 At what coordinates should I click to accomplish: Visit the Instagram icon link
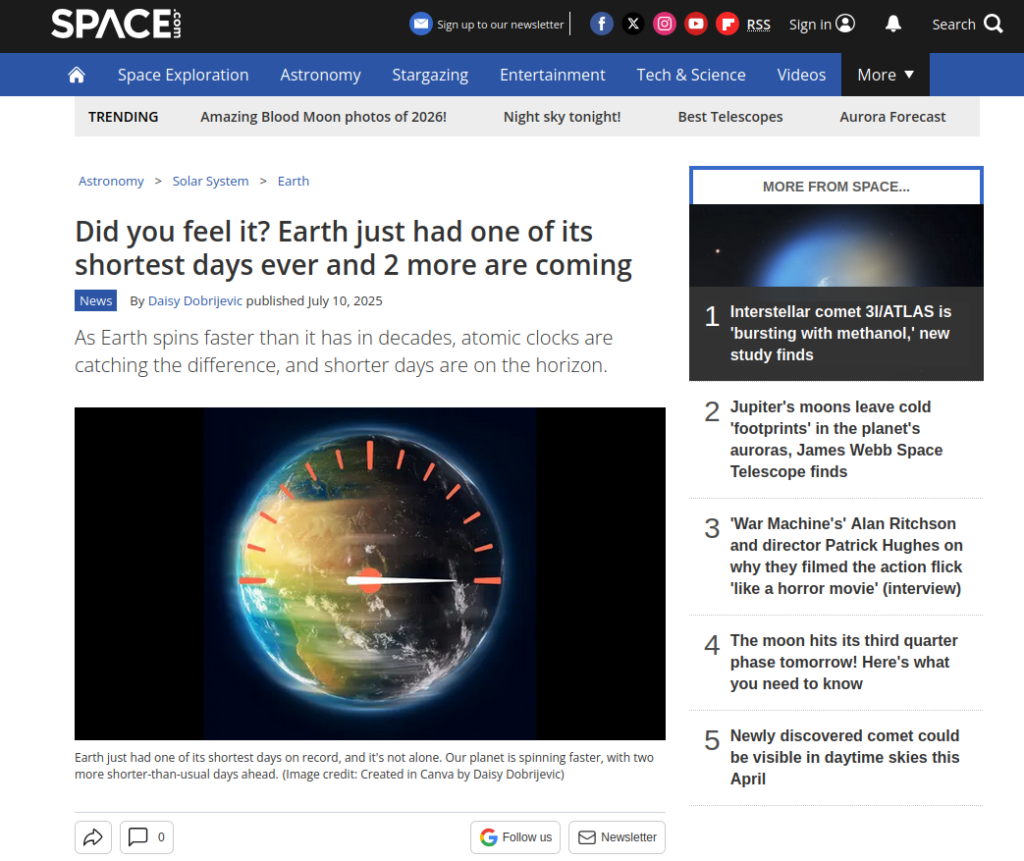665,24
